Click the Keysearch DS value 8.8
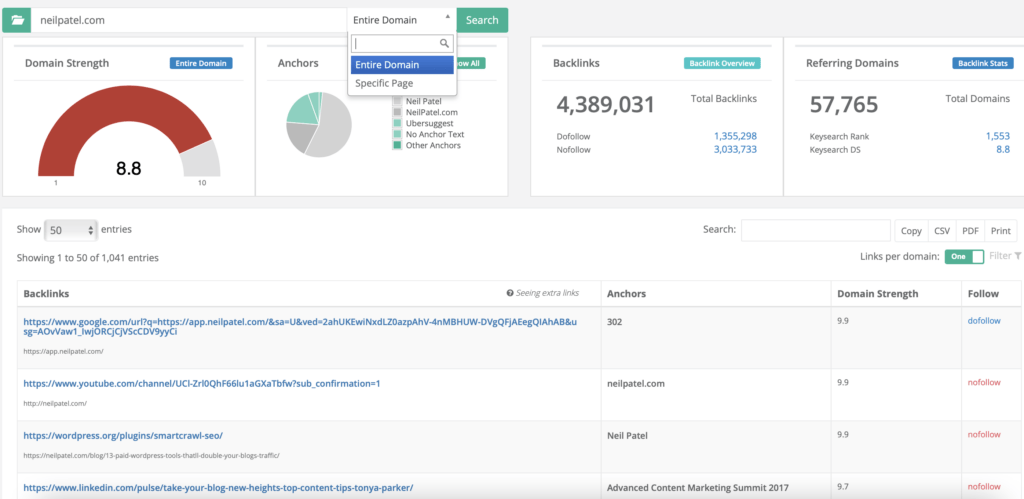The height and width of the screenshot is (499, 1024). coord(1003,150)
